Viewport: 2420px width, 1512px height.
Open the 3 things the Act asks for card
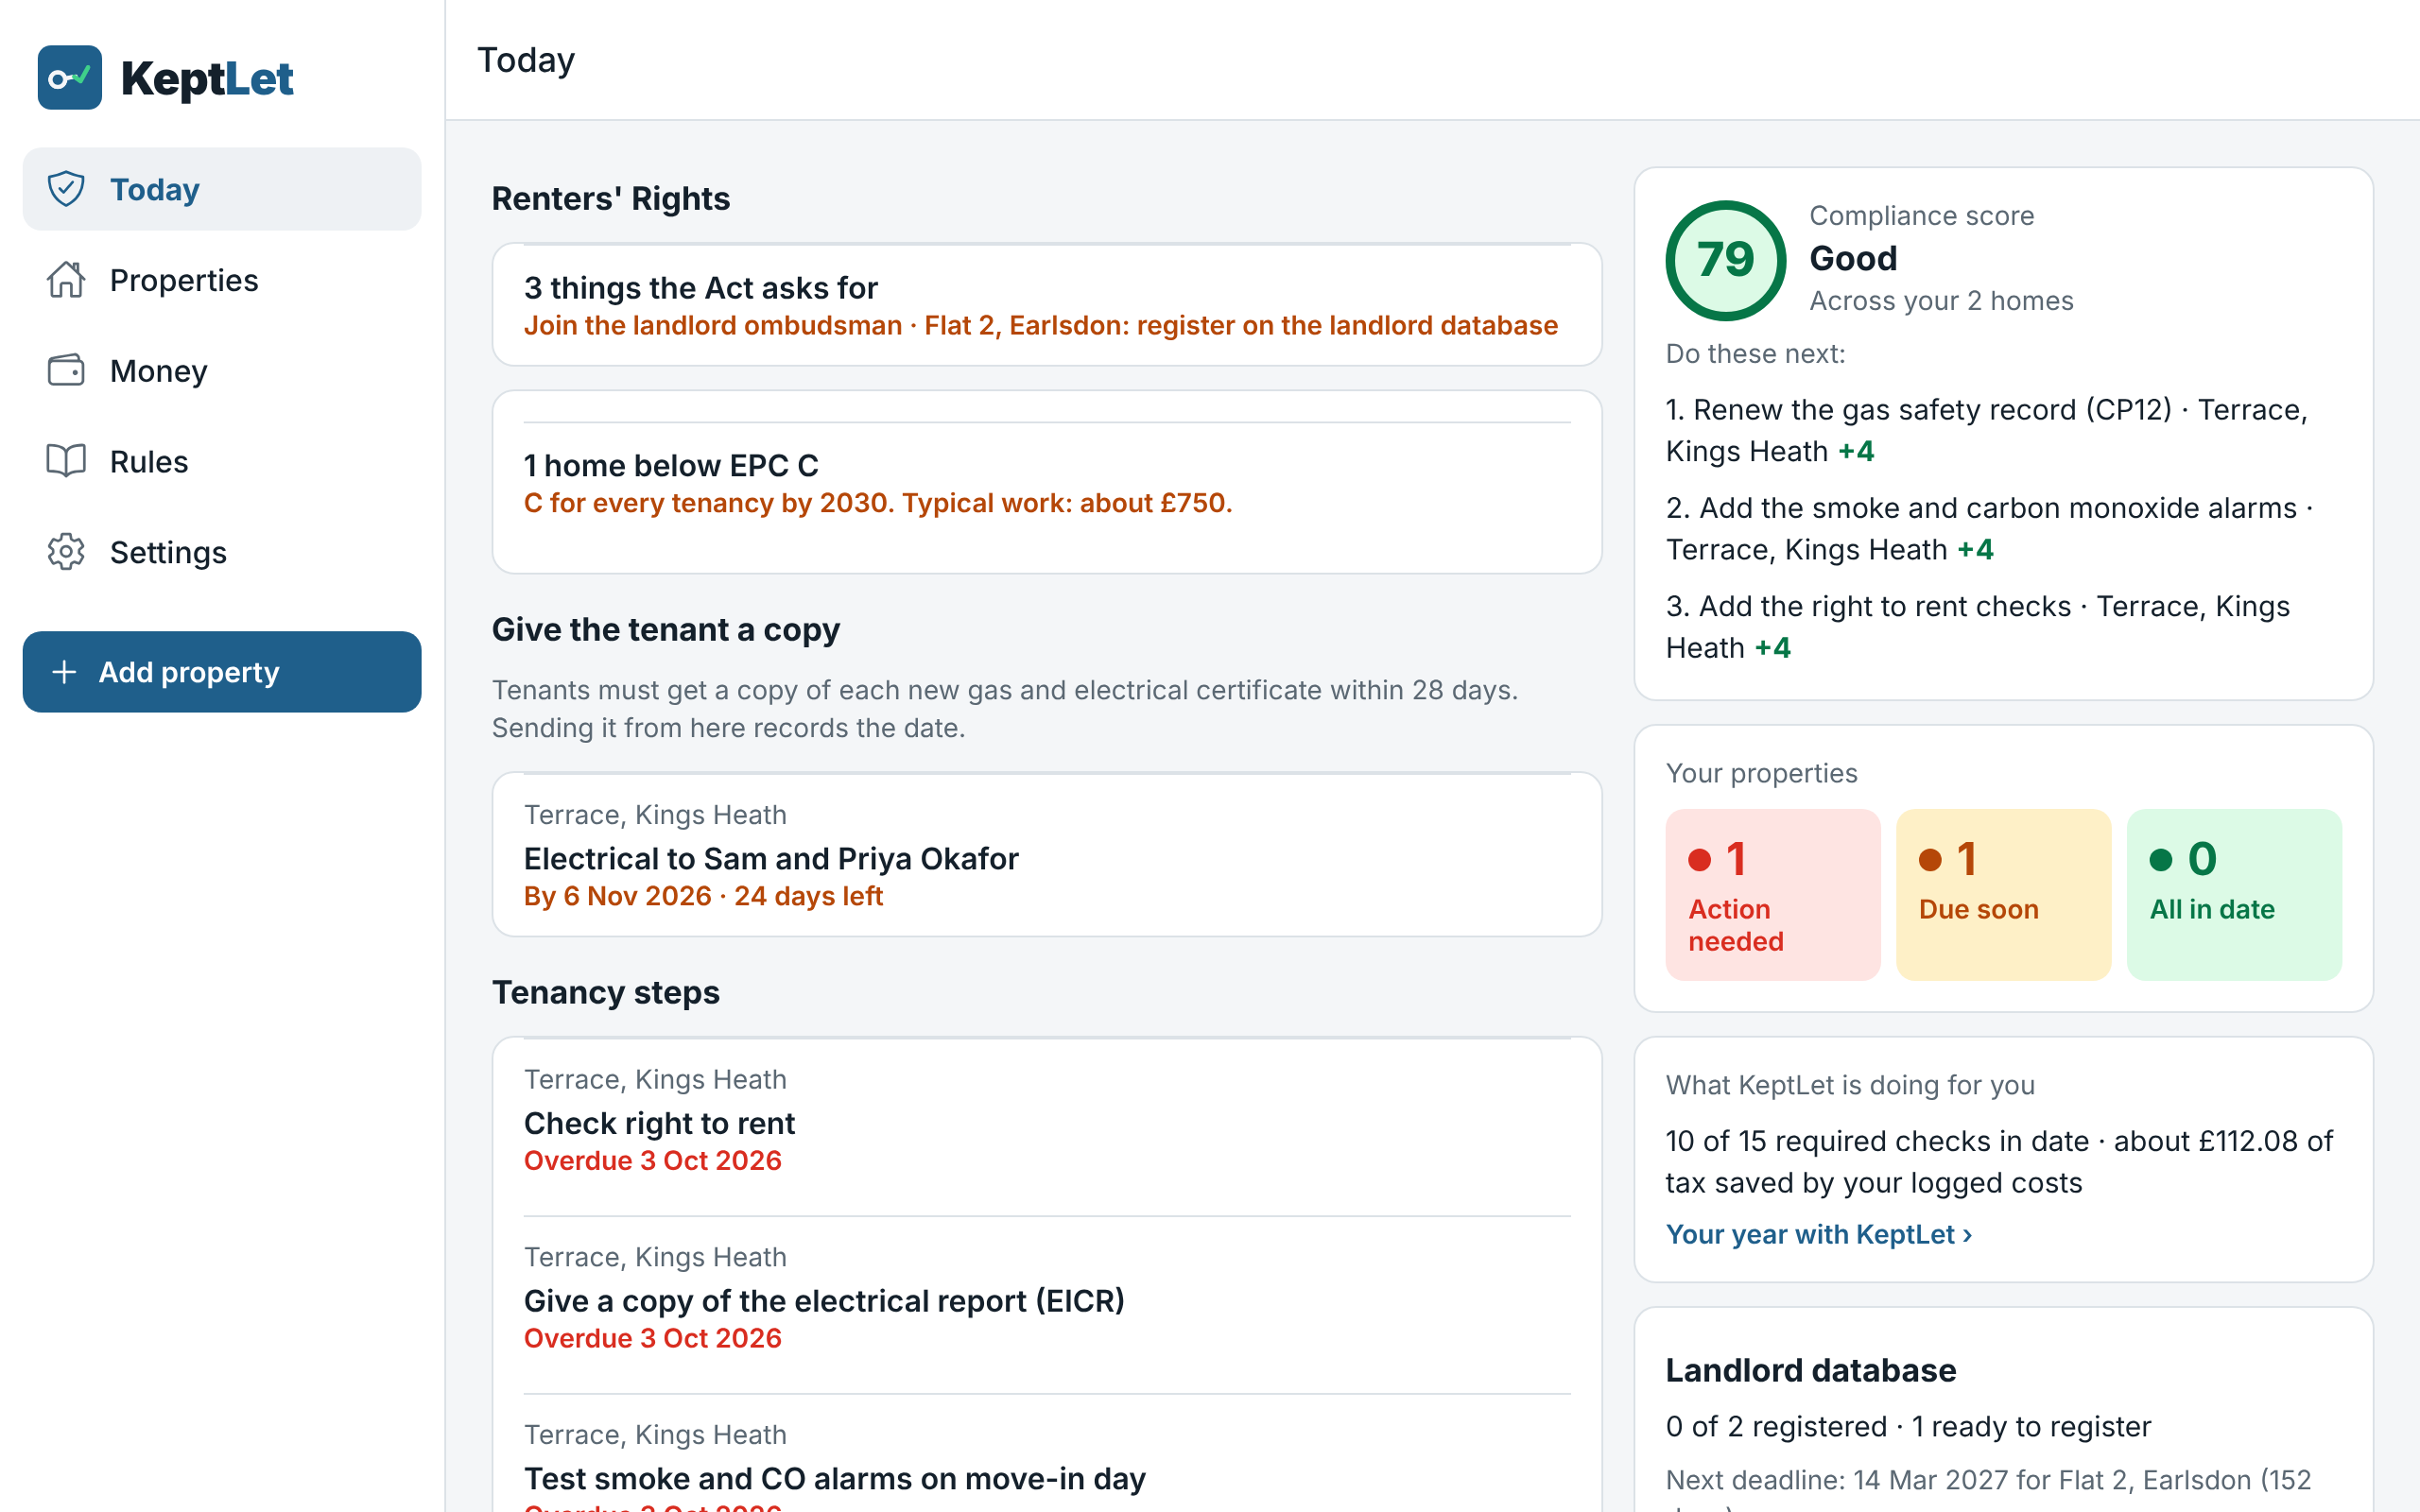pos(1047,305)
